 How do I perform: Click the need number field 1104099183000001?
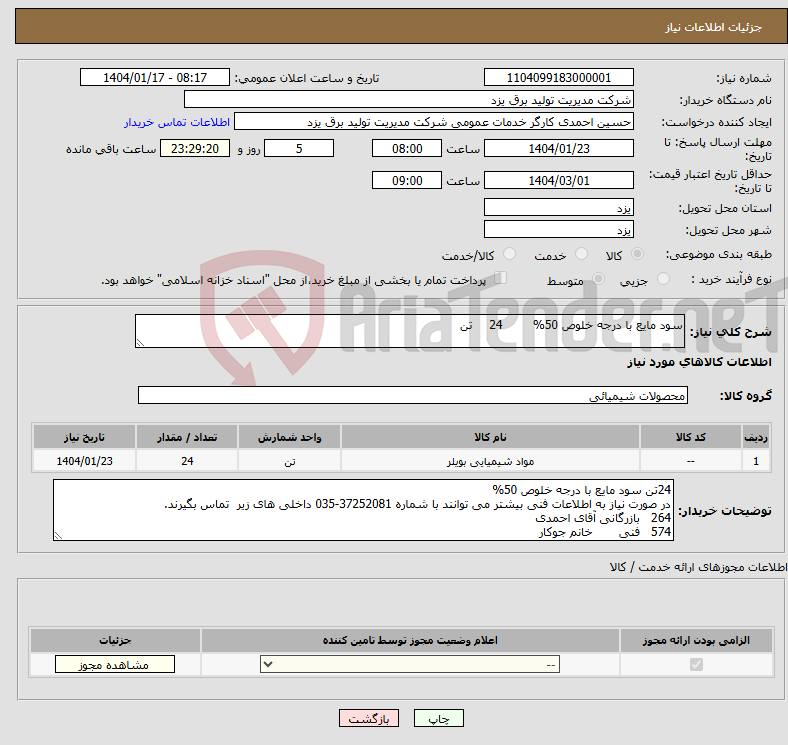coord(558,77)
